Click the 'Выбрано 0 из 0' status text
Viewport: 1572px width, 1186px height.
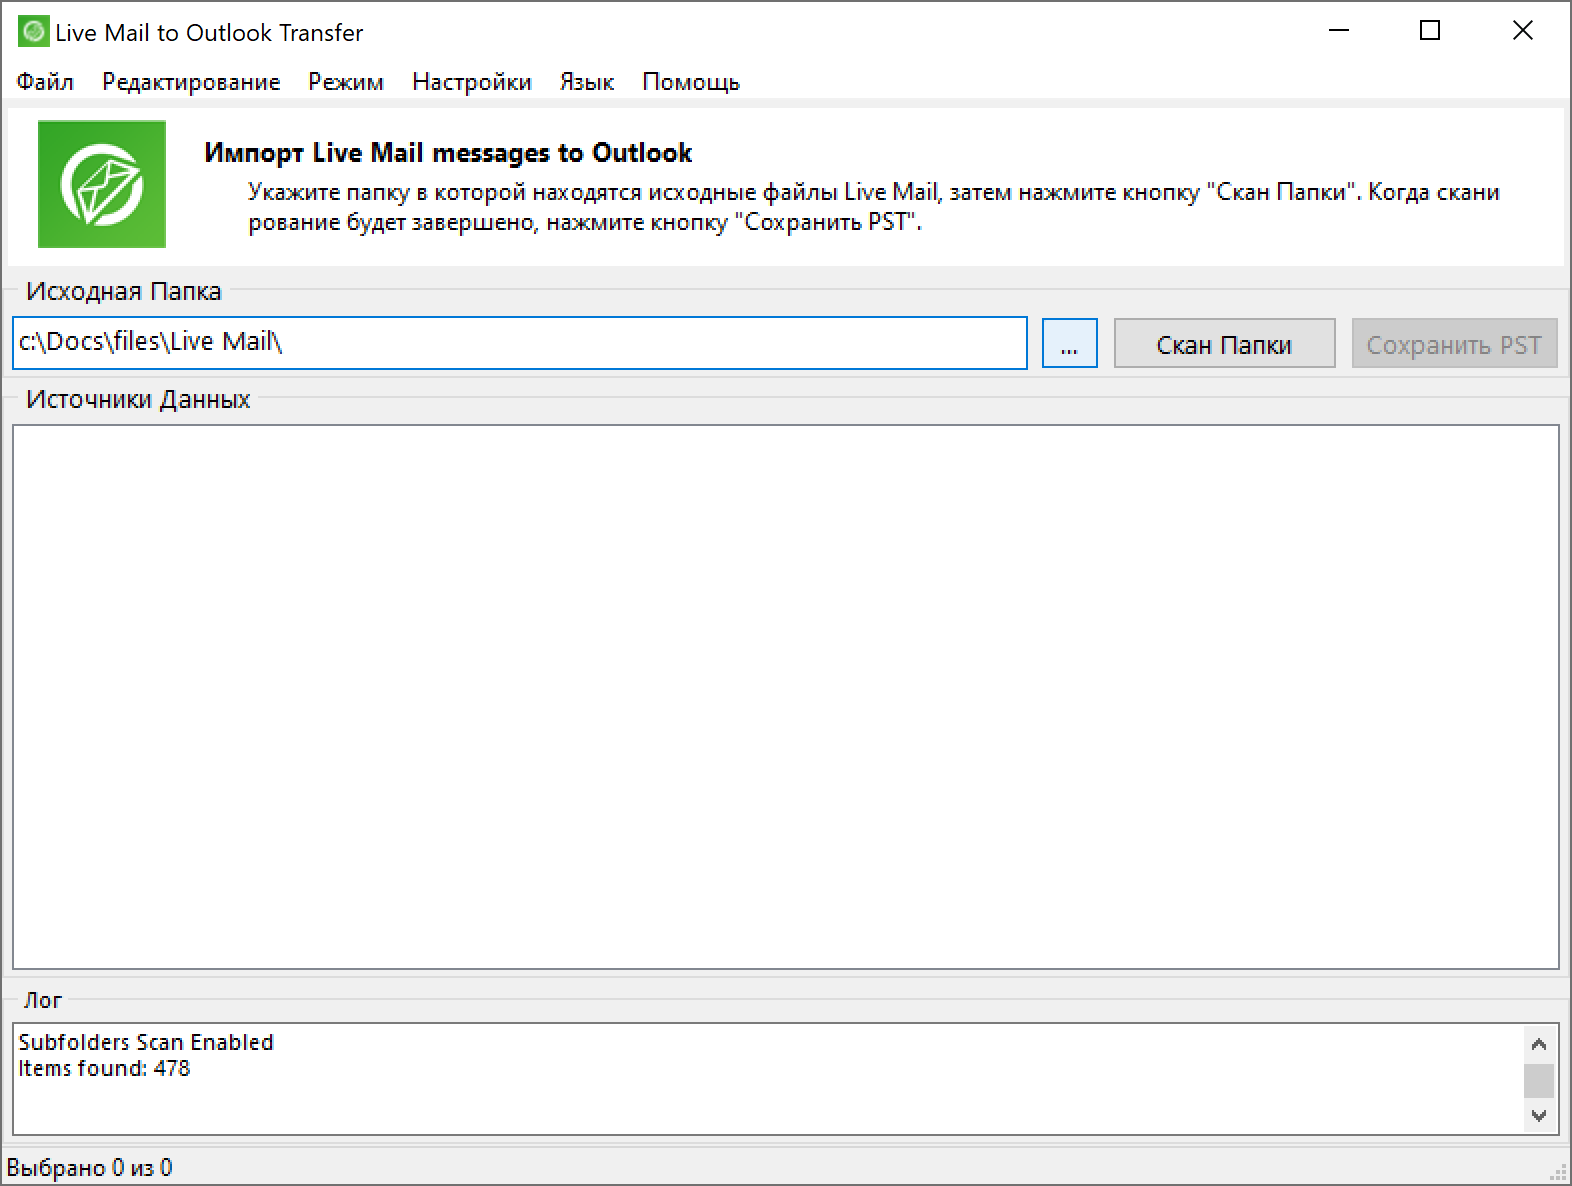tap(89, 1167)
